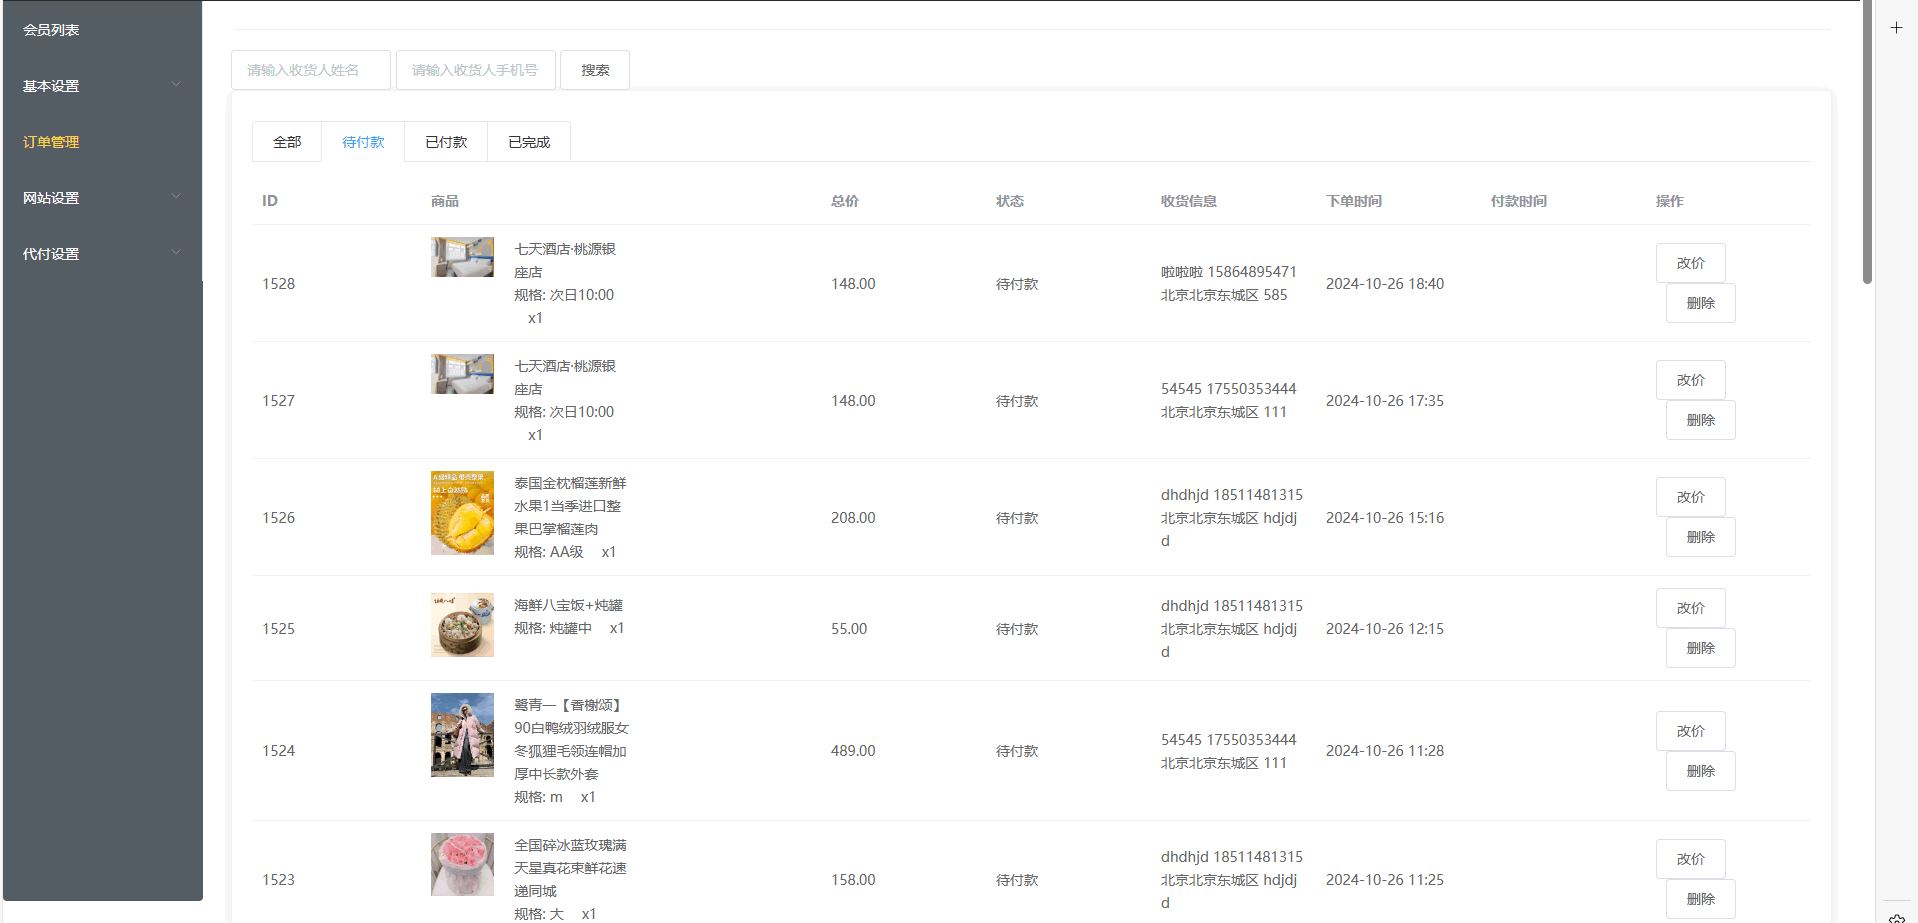The width and height of the screenshot is (1918, 923).
Task: Expand the 网站设置 sidebar menu
Action: tap(101, 198)
